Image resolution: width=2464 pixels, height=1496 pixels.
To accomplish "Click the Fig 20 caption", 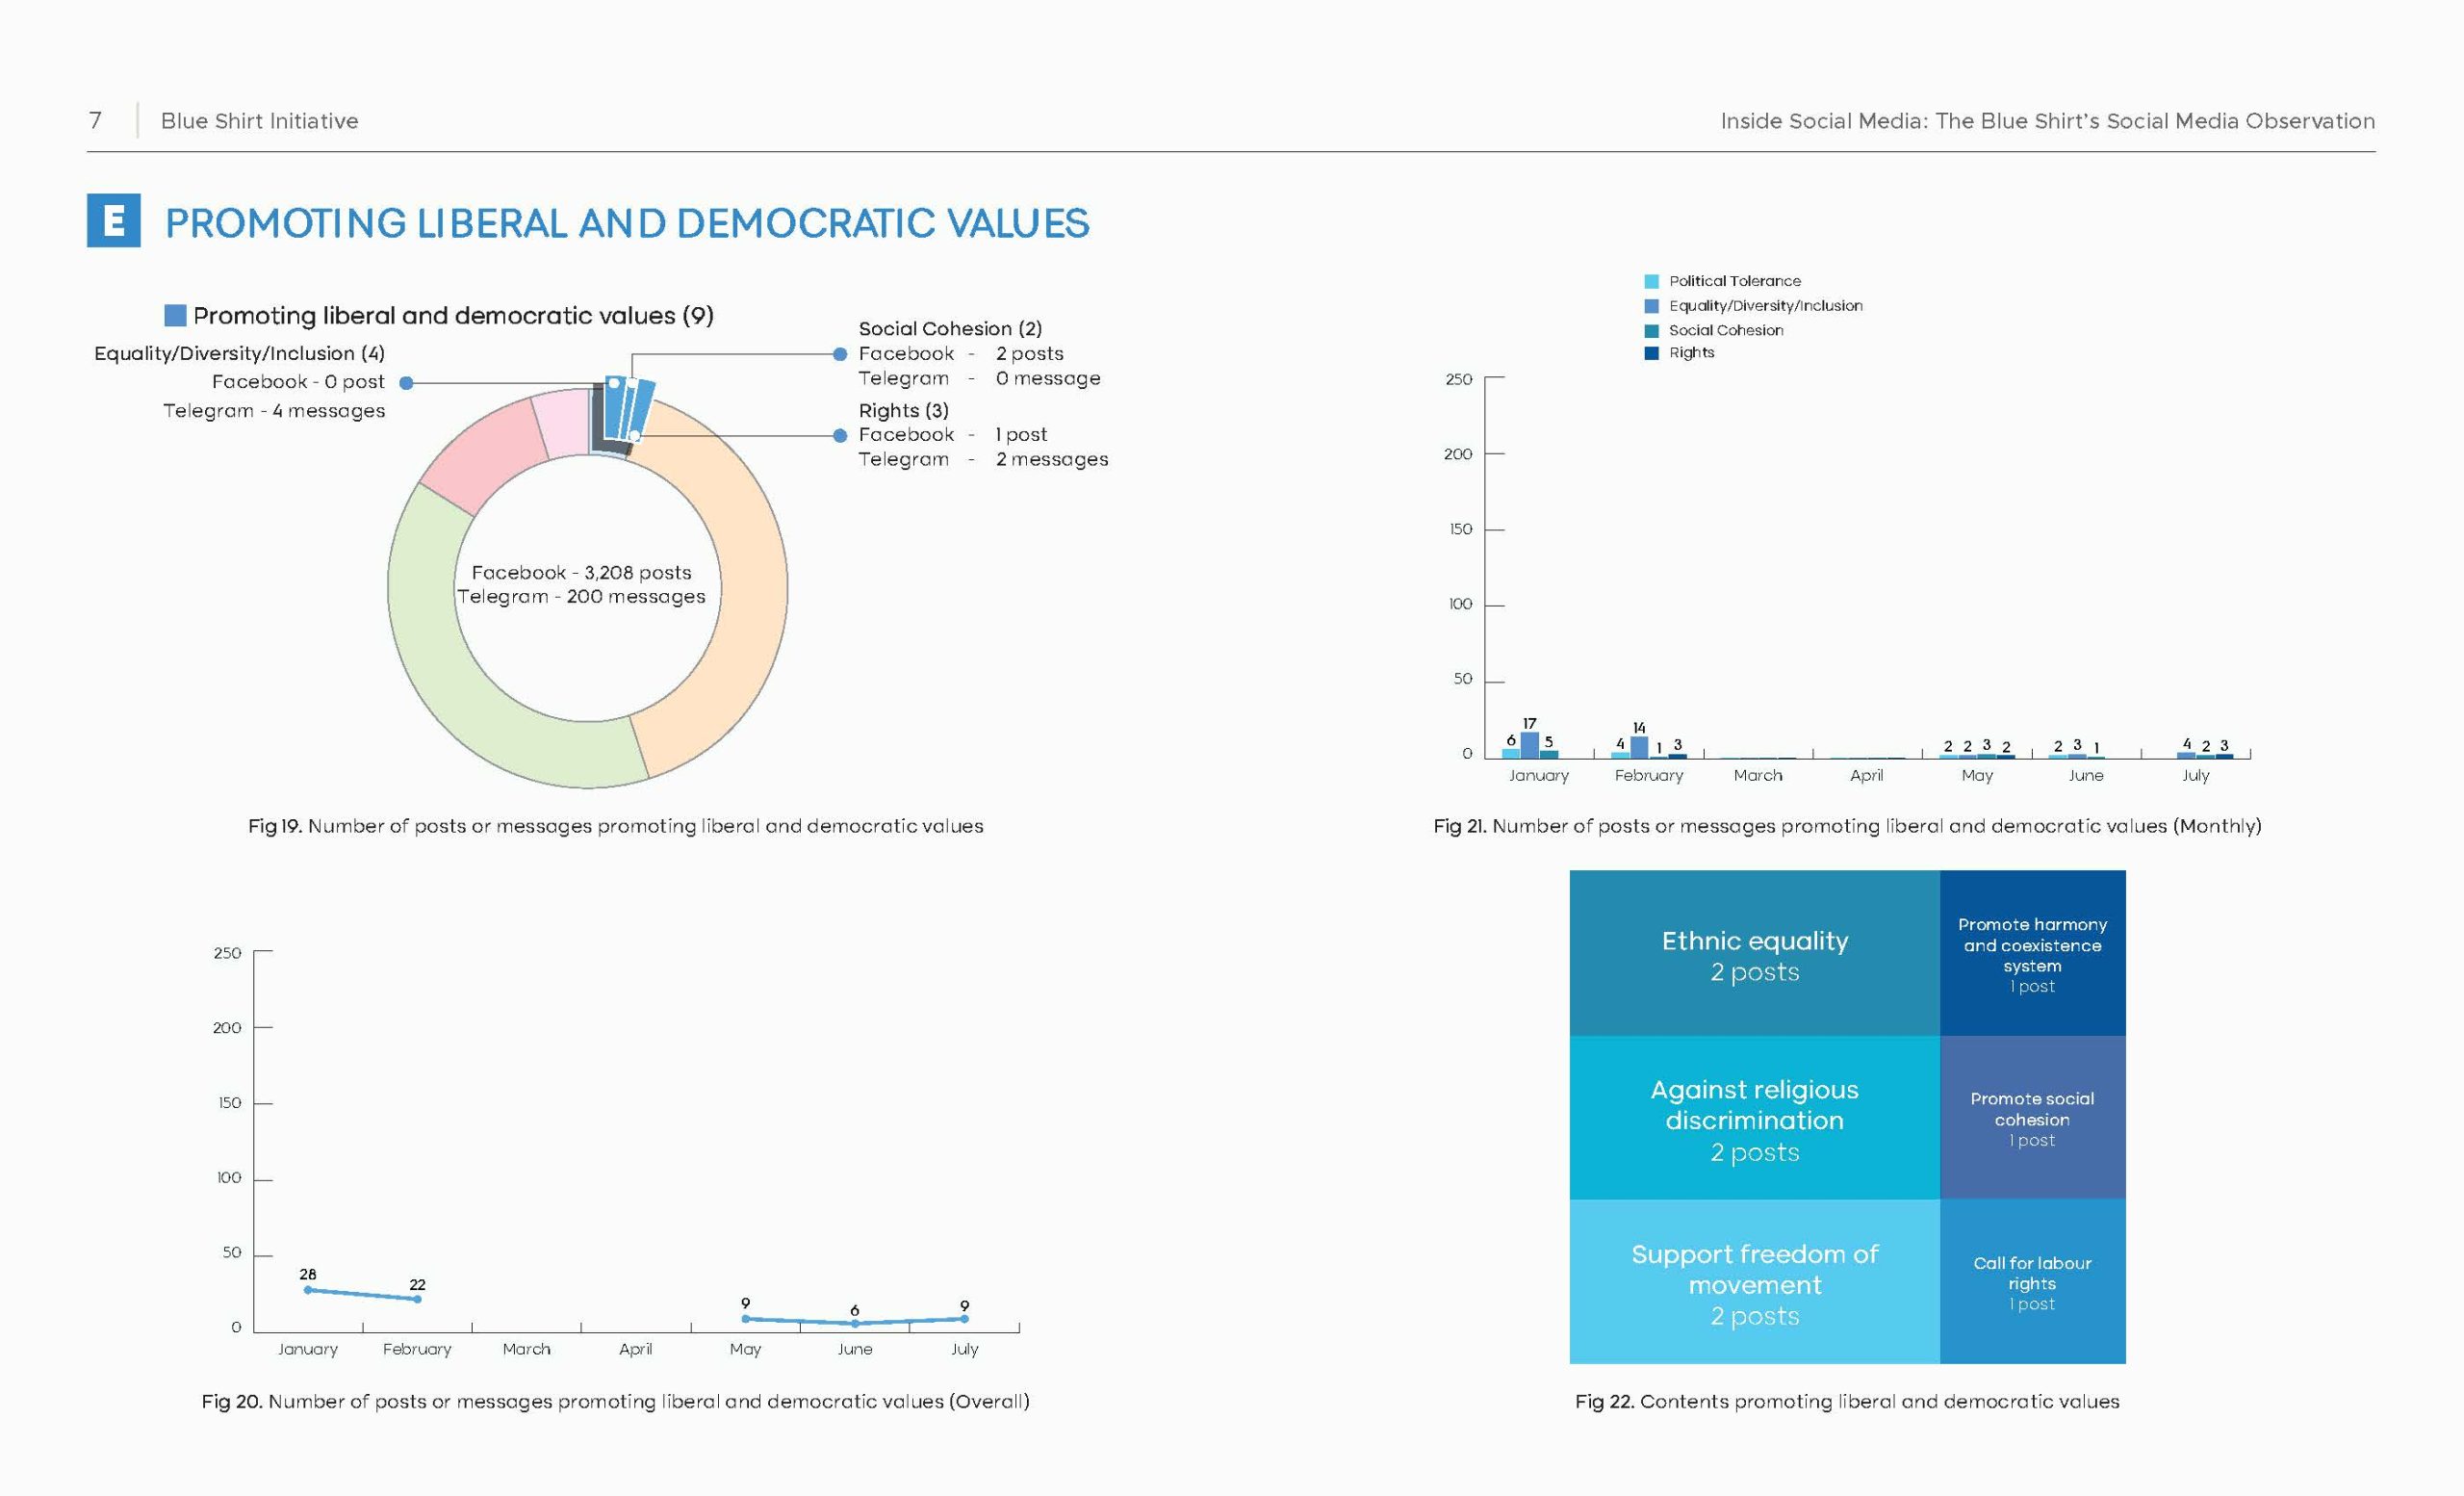I will 615,1401.
